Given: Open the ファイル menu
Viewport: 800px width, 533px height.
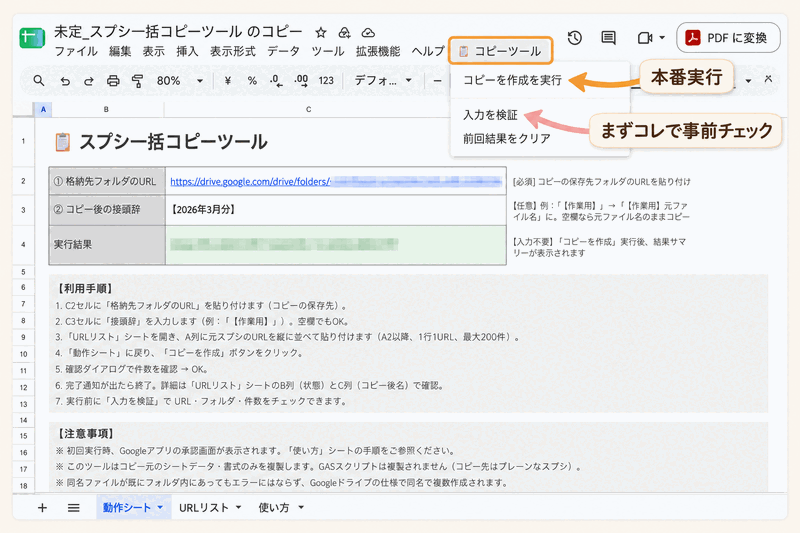Looking at the screenshot, I should click(x=76, y=52).
